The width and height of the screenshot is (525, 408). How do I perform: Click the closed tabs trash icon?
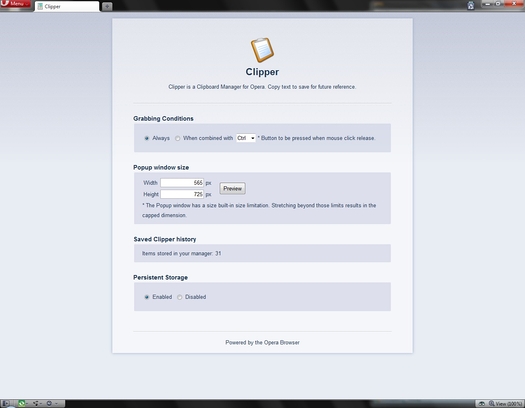pos(471,6)
